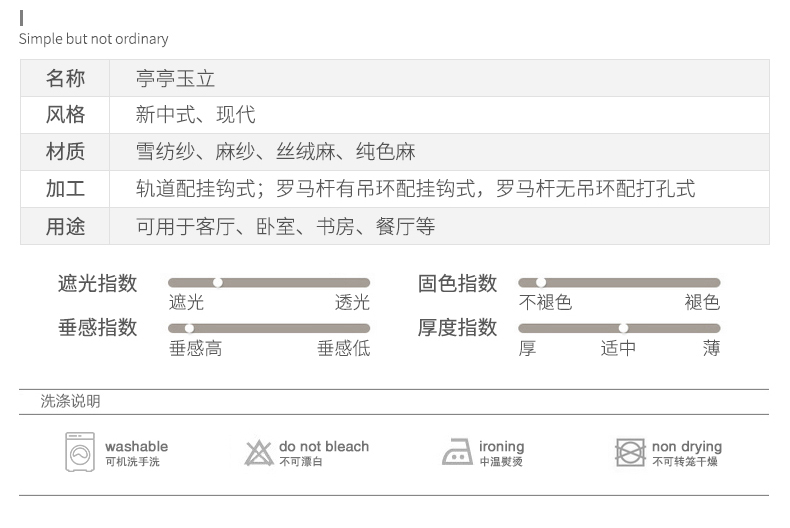Image resolution: width=790 pixels, height=528 pixels.
Task: Click the 遮光指数 slider knob
Action: pos(218,283)
